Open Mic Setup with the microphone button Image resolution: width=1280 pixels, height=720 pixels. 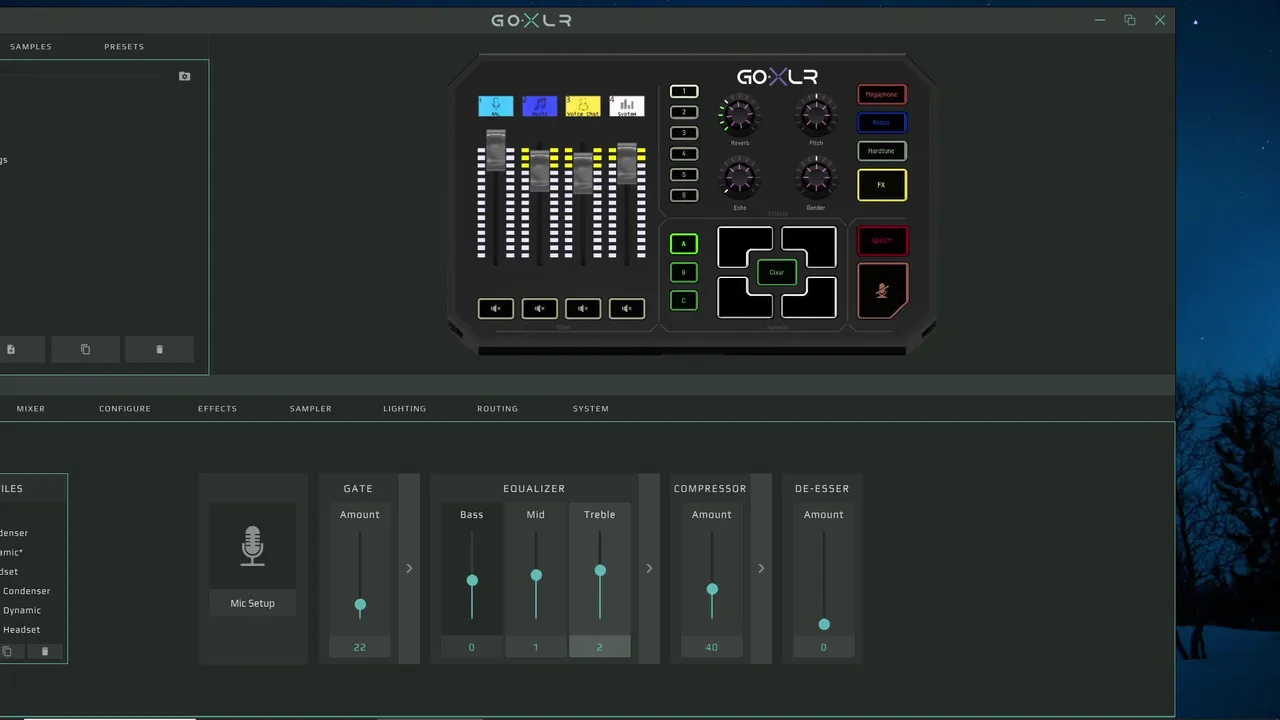click(x=252, y=547)
